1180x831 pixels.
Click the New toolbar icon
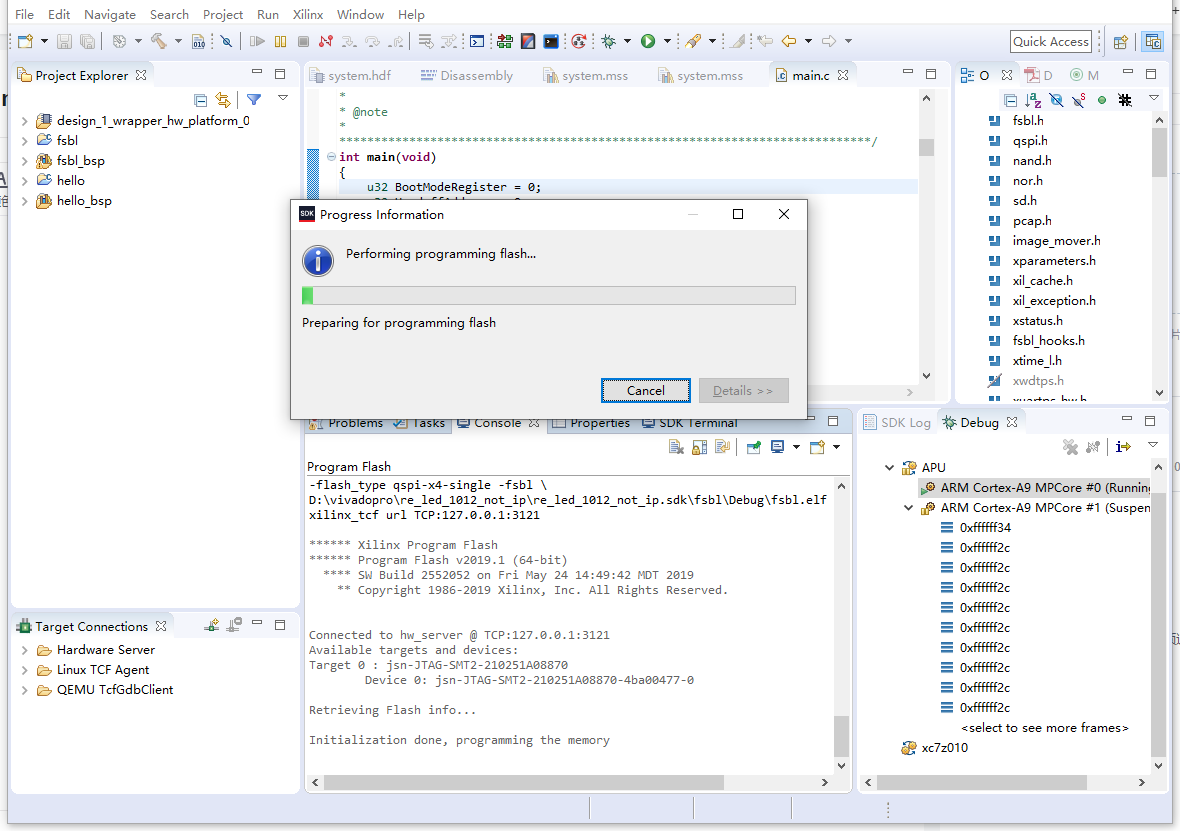coord(26,41)
